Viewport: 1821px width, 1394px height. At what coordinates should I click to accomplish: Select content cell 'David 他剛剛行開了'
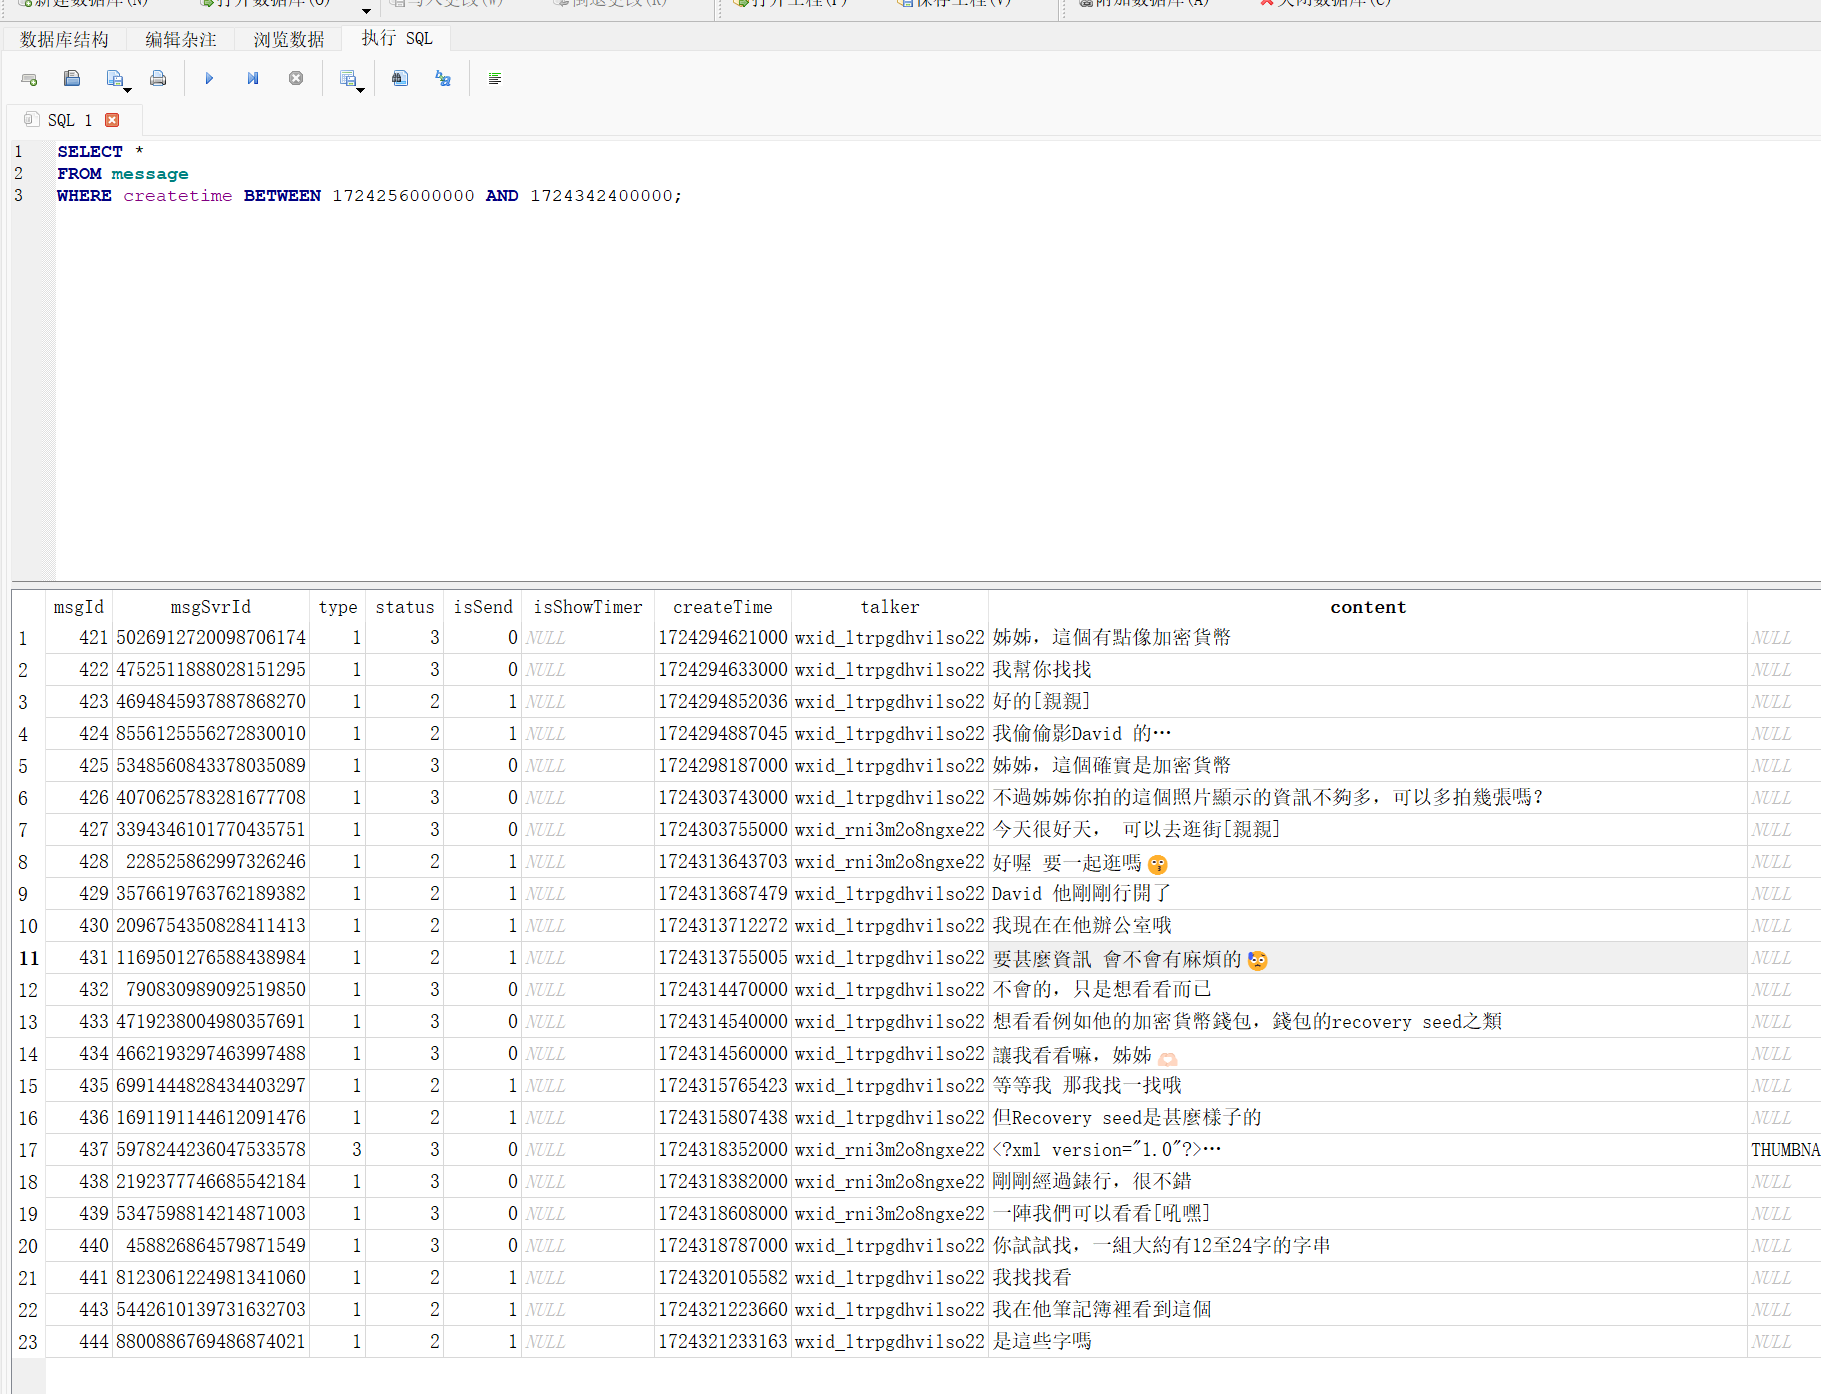(x=1368, y=894)
